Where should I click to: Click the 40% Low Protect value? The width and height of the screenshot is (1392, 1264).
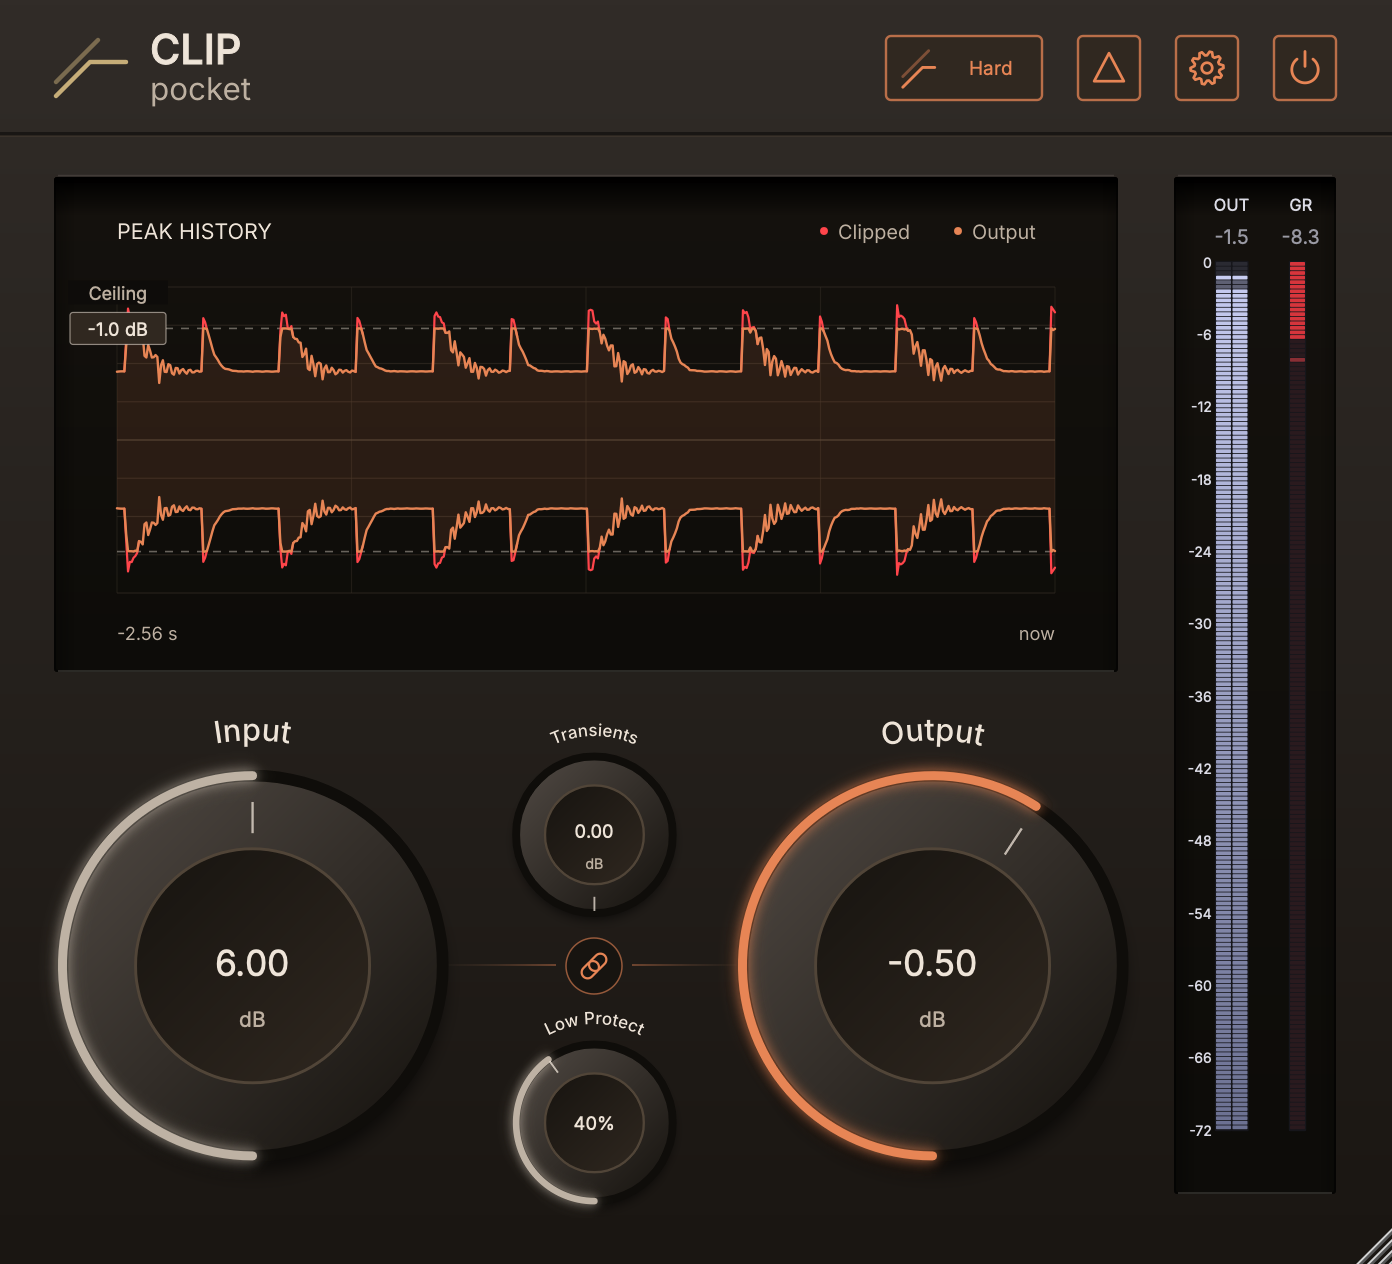pos(594,1123)
